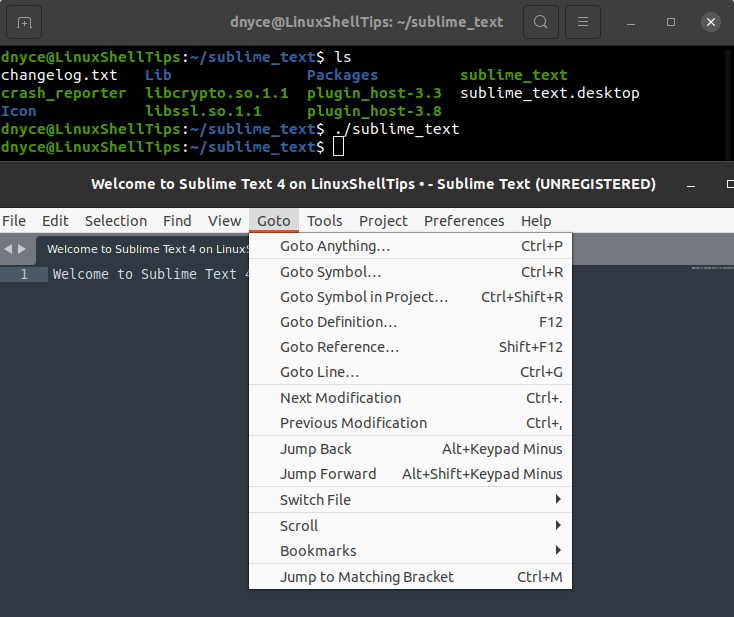The width and height of the screenshot is (734, 617).
Task: Select Previous Modification
Action: coord(411,423)
